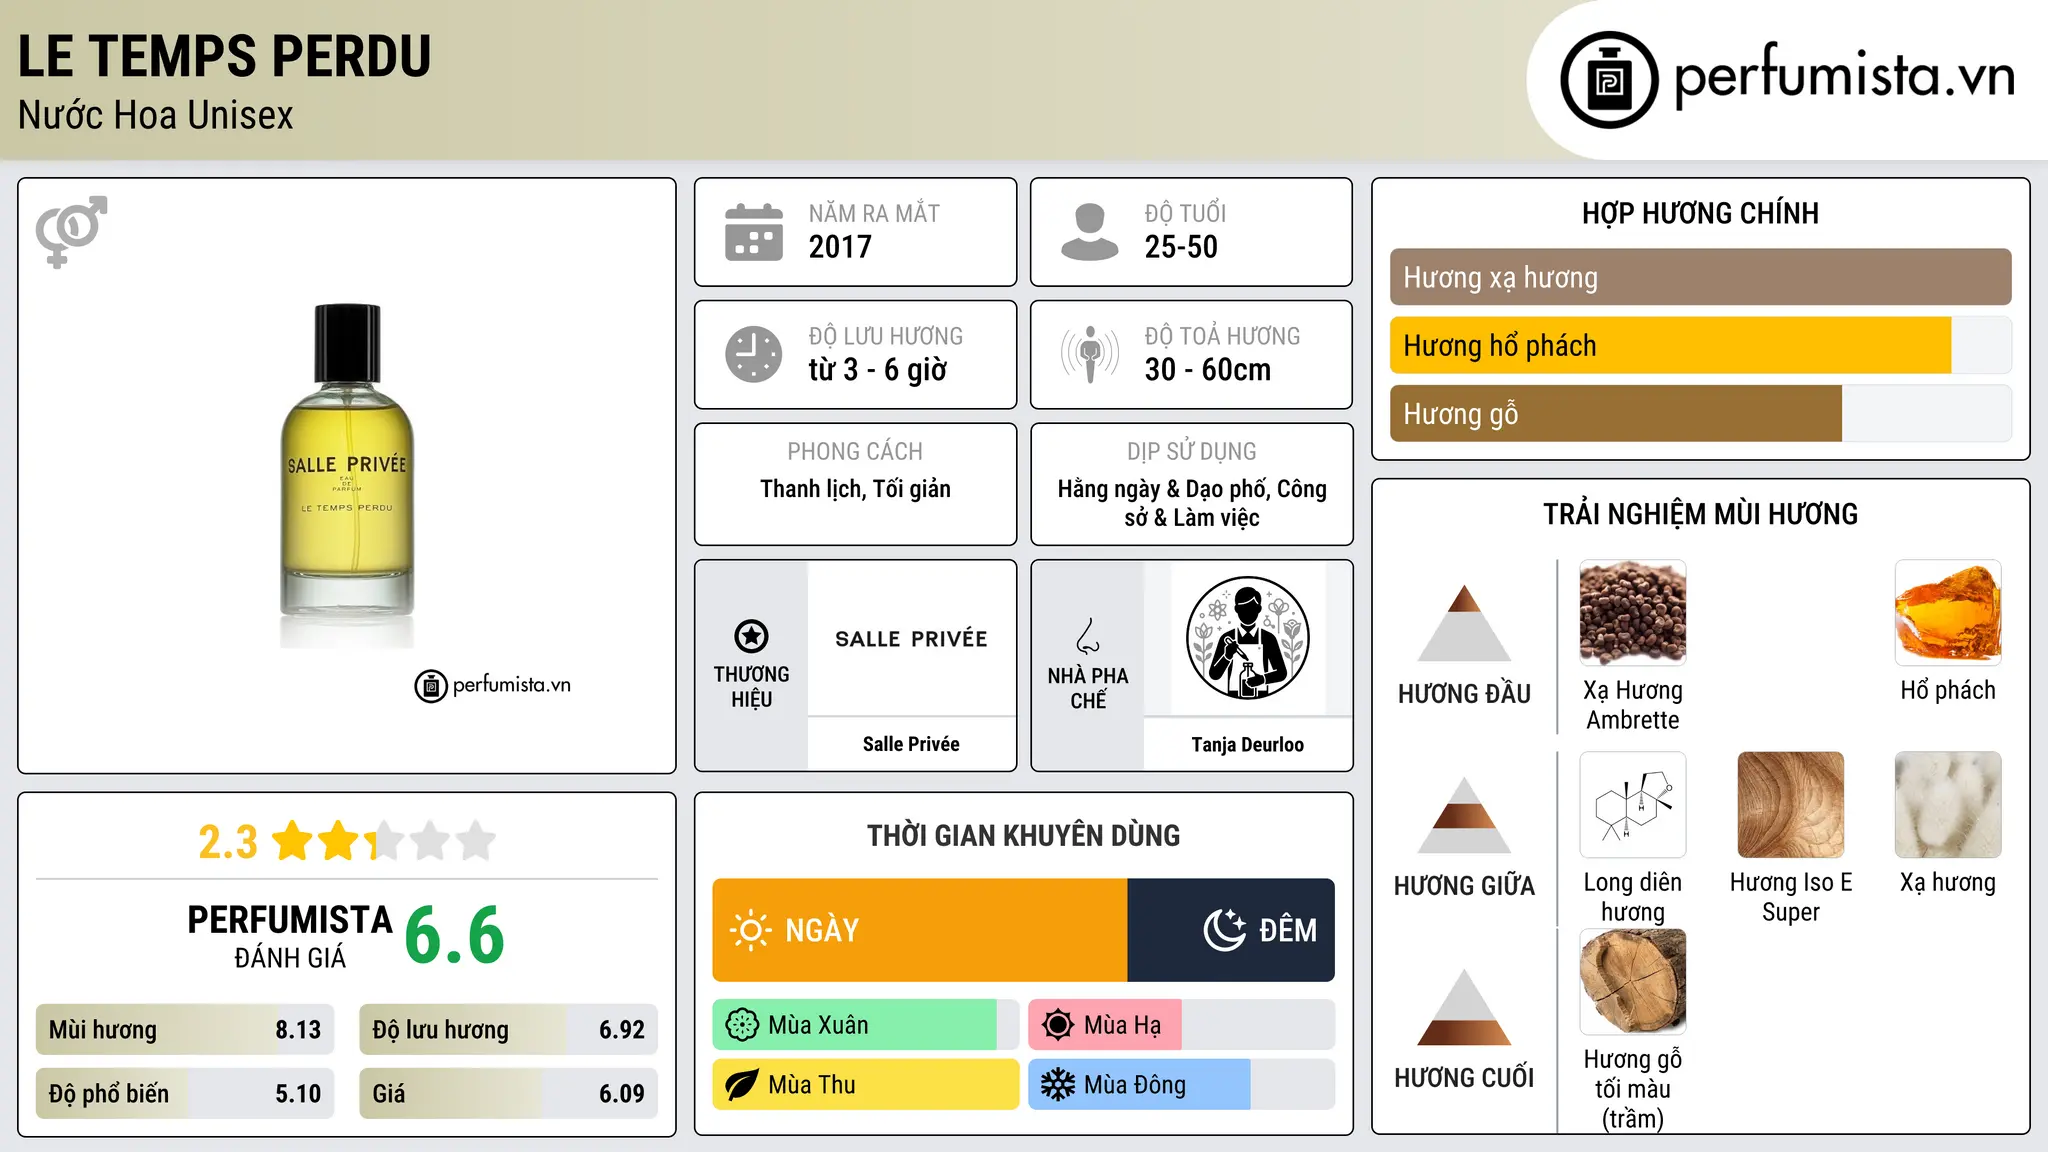Click the Mùi hương 8.13 score bar

click(x=185, y=1030)
